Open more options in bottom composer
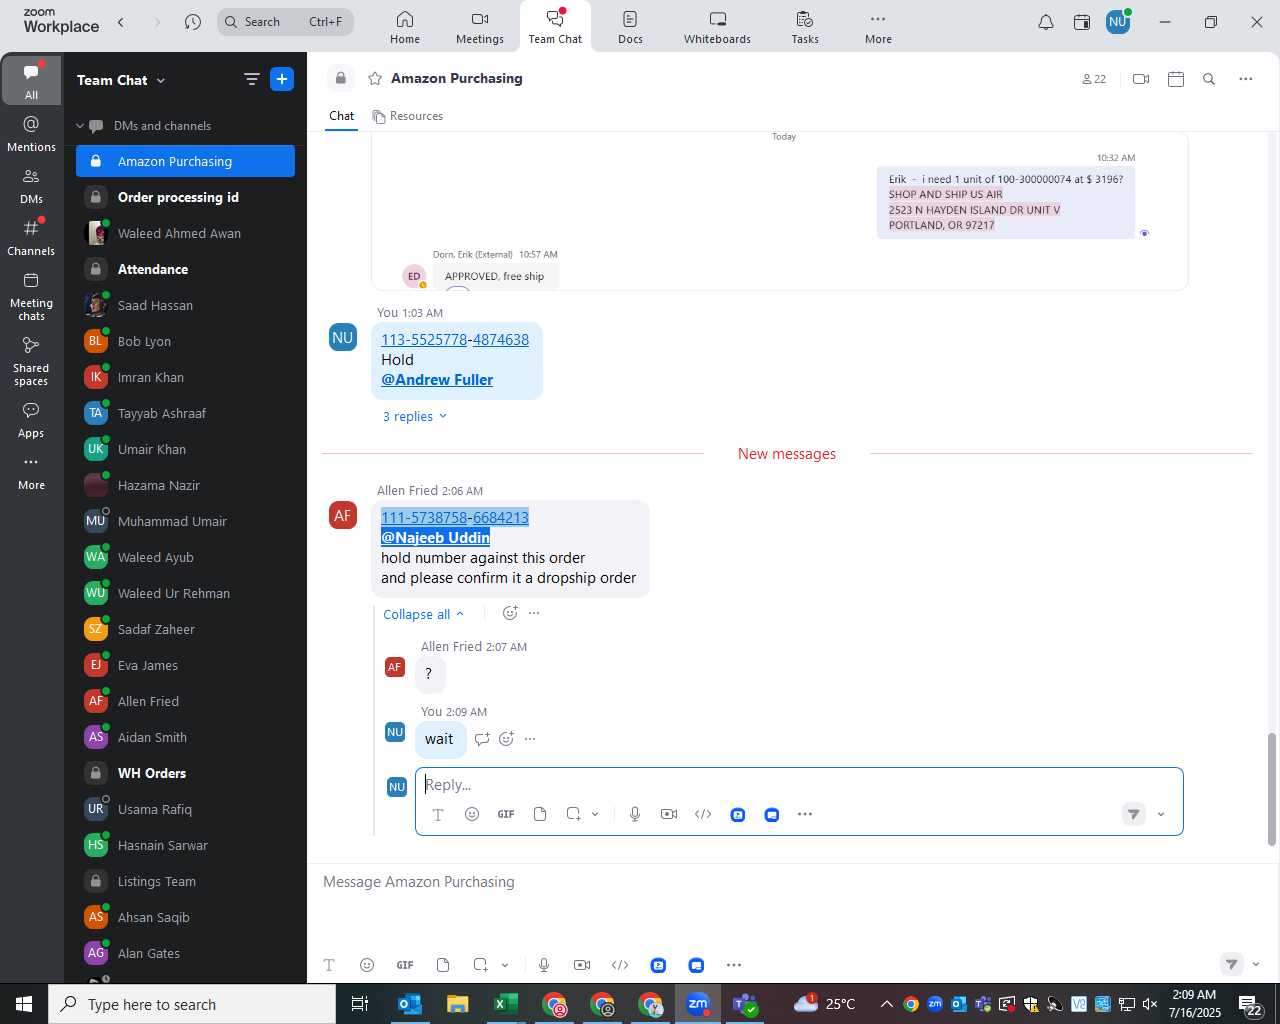This screenshot has height=1024, width=1280. (x=734, y=965)
